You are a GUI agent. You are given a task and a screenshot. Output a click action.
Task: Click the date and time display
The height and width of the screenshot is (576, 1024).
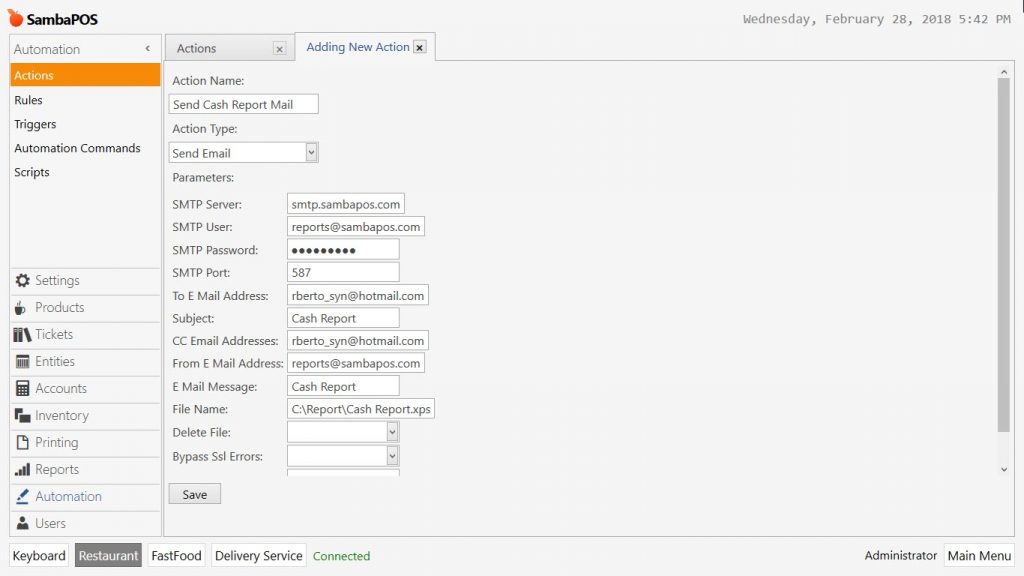pyautogui.click(x=876, y=20)
